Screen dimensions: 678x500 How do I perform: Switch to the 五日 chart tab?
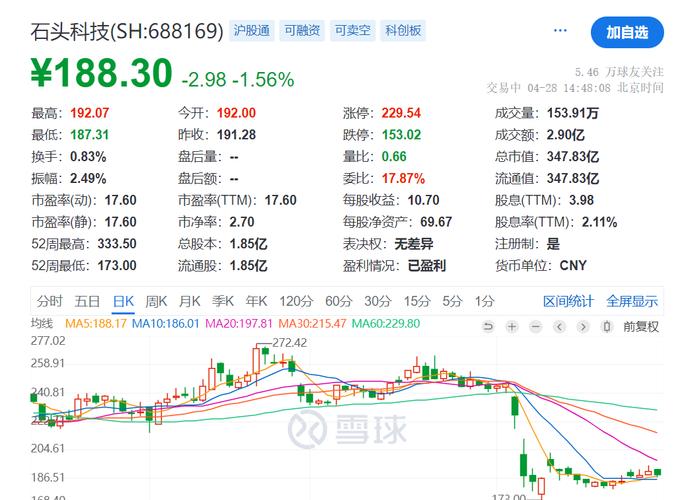tap(87, 301)
